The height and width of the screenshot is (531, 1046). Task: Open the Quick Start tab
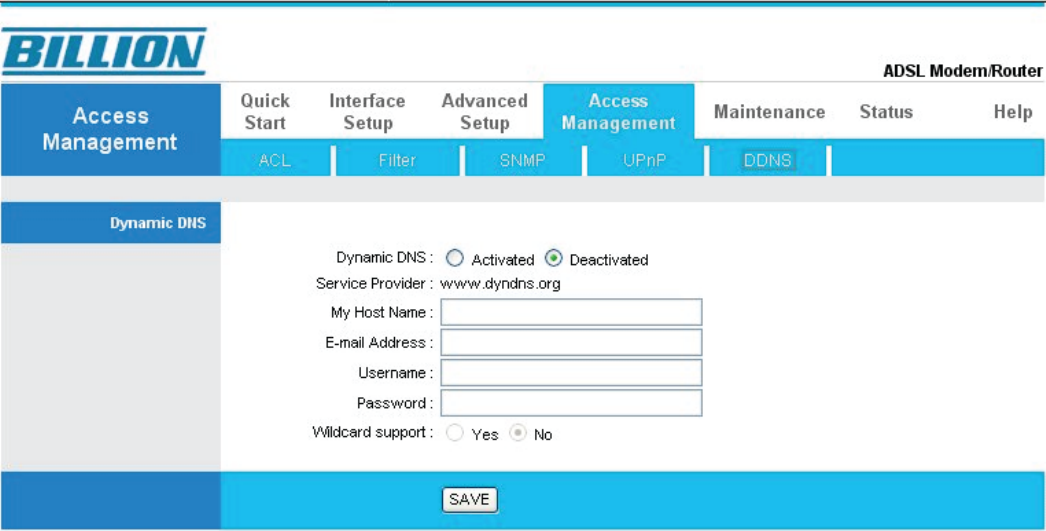(265, 111)
